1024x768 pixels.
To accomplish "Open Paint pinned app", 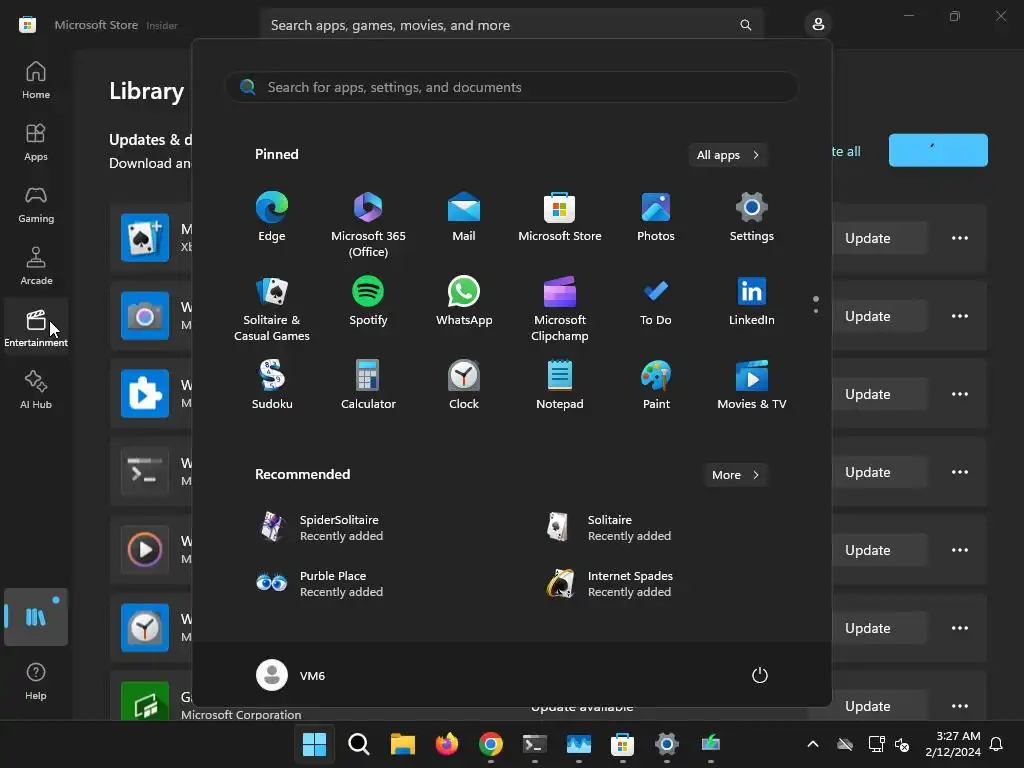I will coord(656,385).
